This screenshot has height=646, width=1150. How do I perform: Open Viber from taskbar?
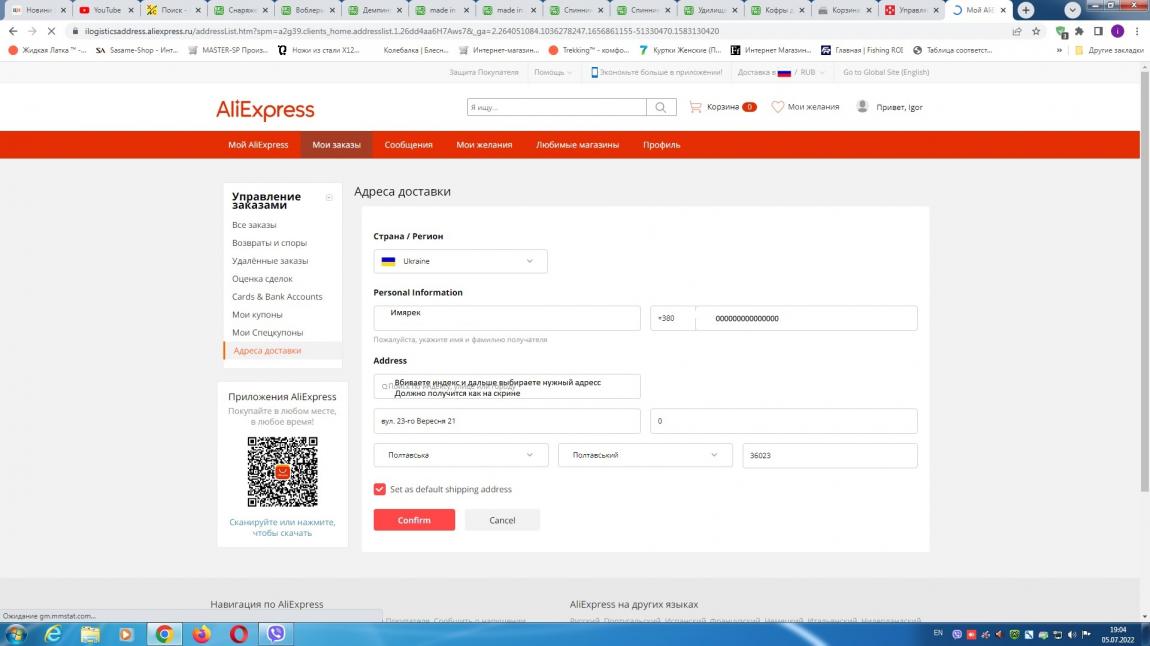pyautogui.click(x=276, y=634)
